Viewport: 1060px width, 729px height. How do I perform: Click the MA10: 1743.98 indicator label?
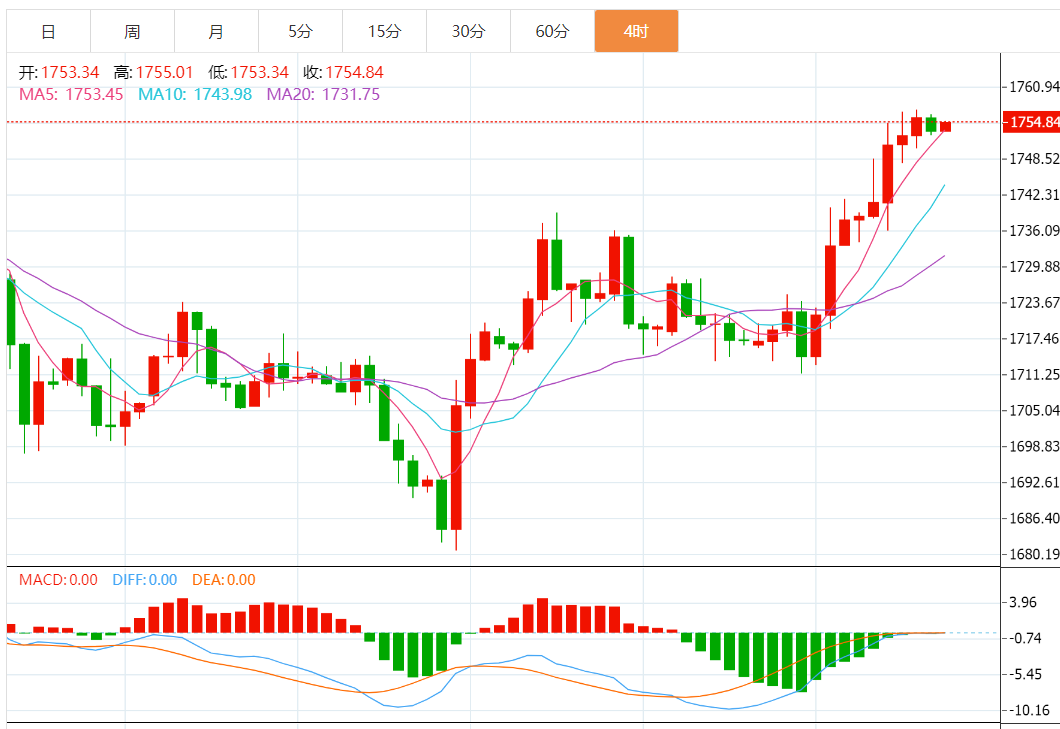click(x=195, y=94)
